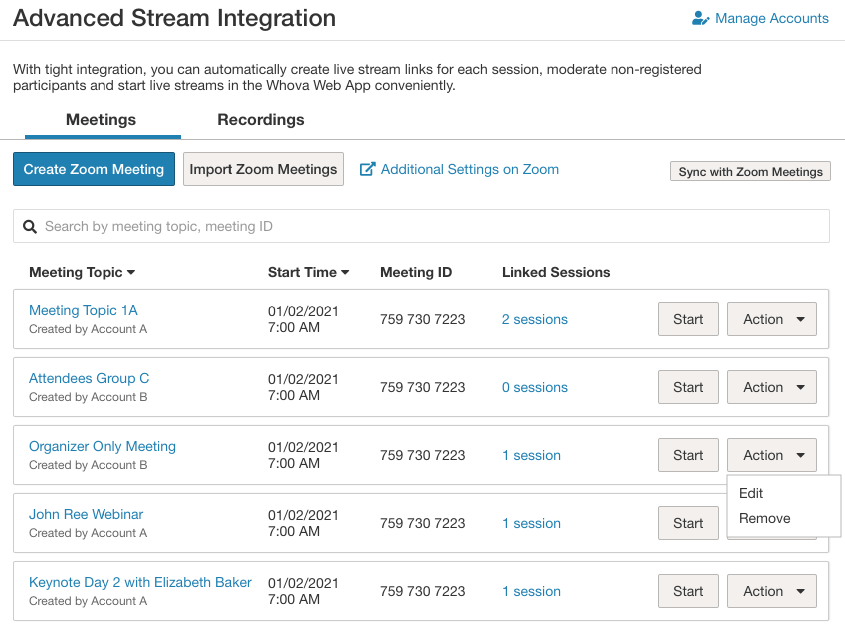
Task: Open Keynote Day 2 with Elizabeth Baker
Action: pyautogui.click(x=140, y=582)
